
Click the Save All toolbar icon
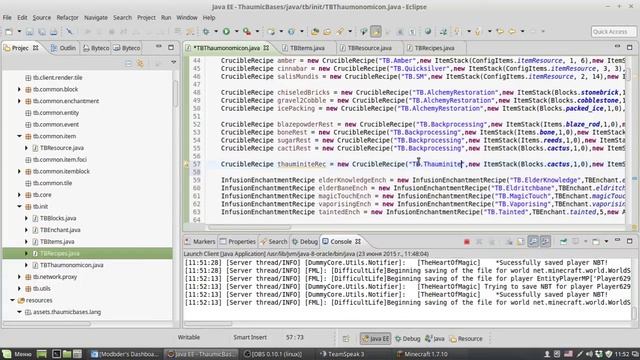(x=42, y=31)
